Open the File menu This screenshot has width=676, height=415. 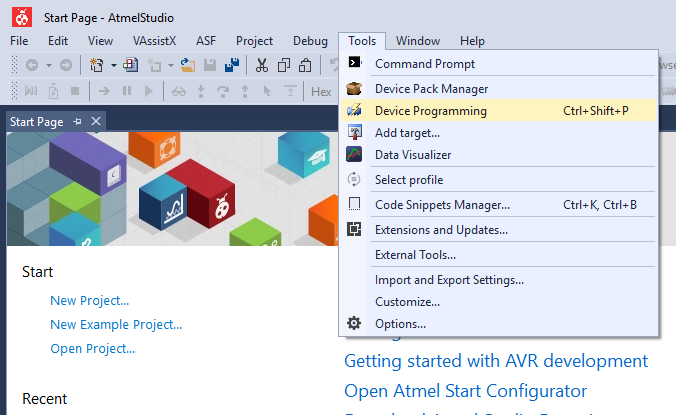19,41
